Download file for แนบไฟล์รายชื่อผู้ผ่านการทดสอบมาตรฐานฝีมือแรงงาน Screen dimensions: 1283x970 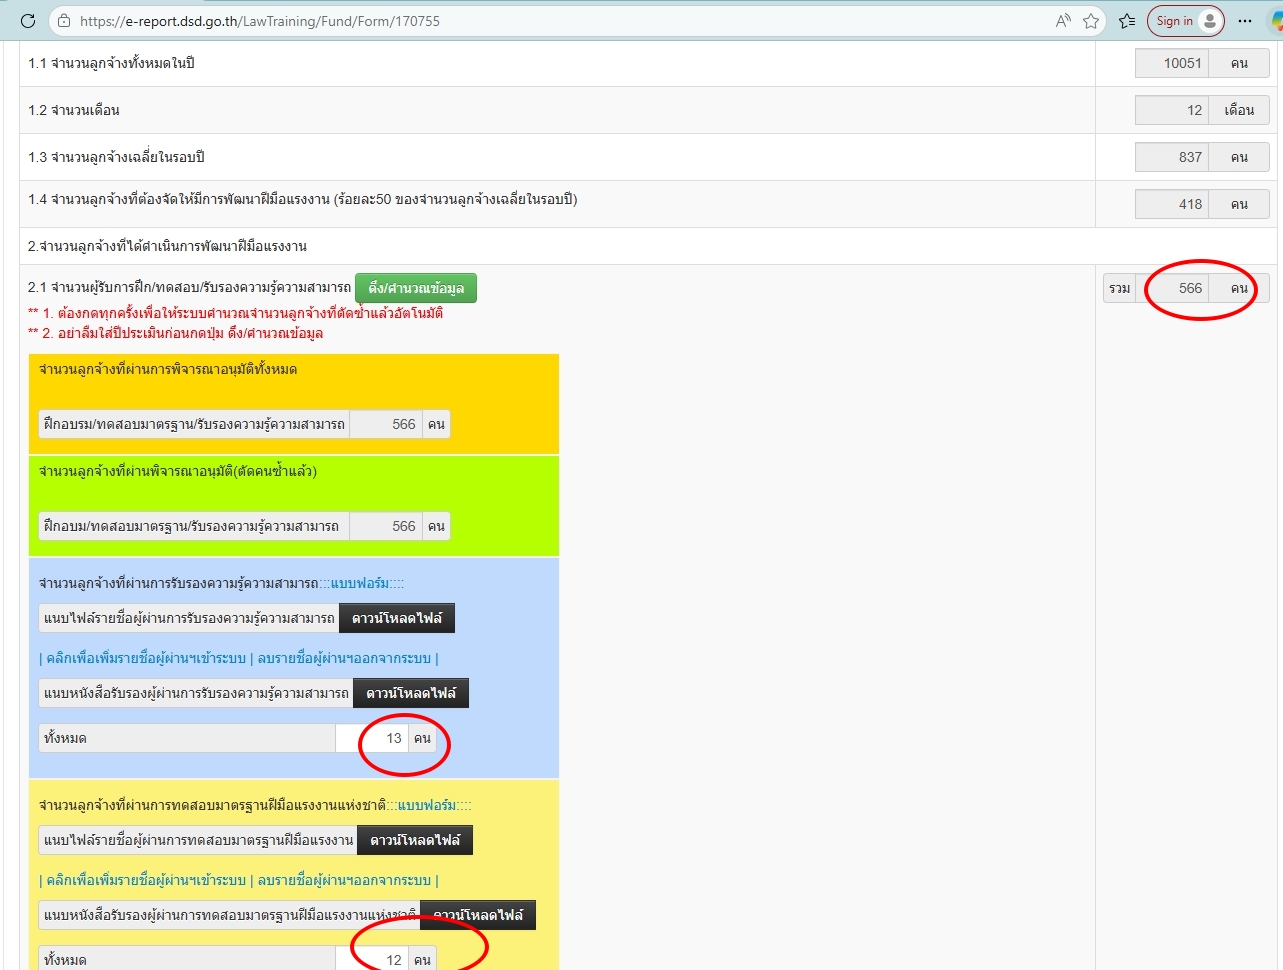tap(415, 840)
